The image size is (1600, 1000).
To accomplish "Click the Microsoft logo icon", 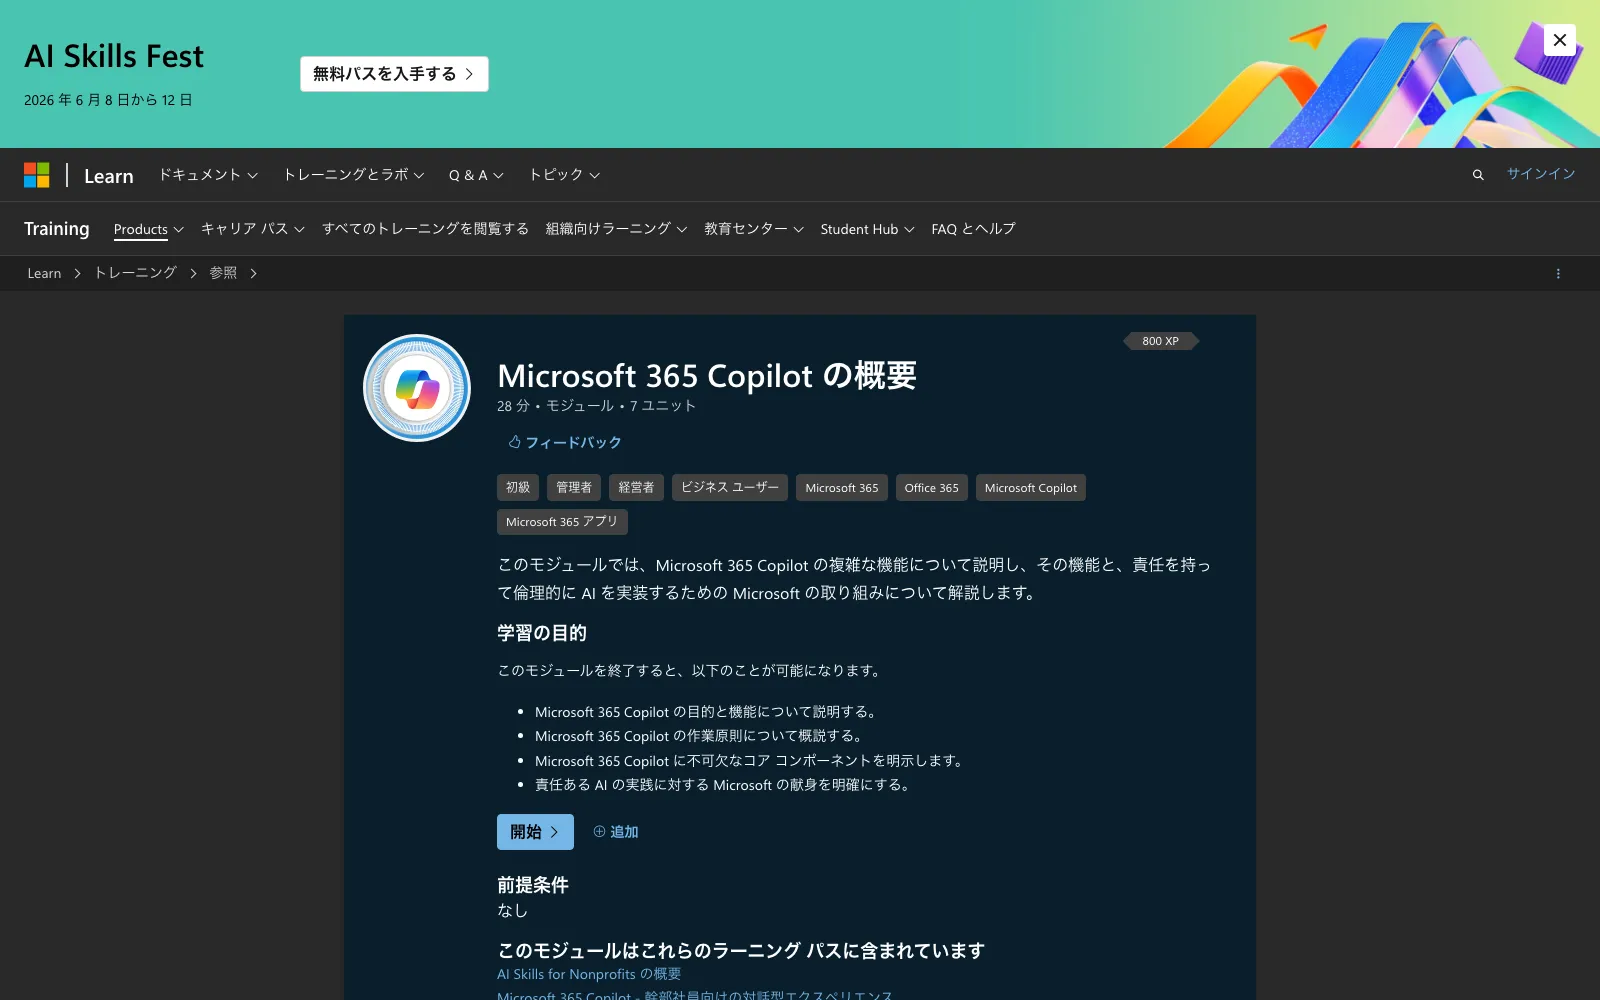I will point(37,175).
